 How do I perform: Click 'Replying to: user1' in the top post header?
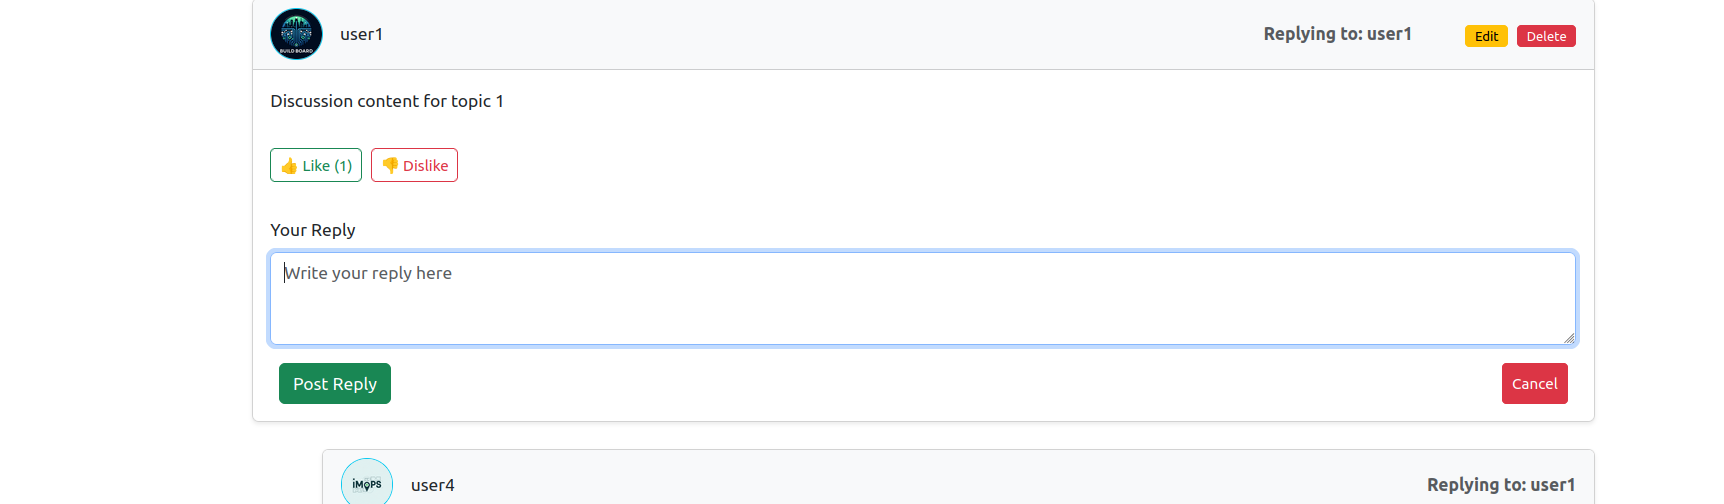point(1337,34)
